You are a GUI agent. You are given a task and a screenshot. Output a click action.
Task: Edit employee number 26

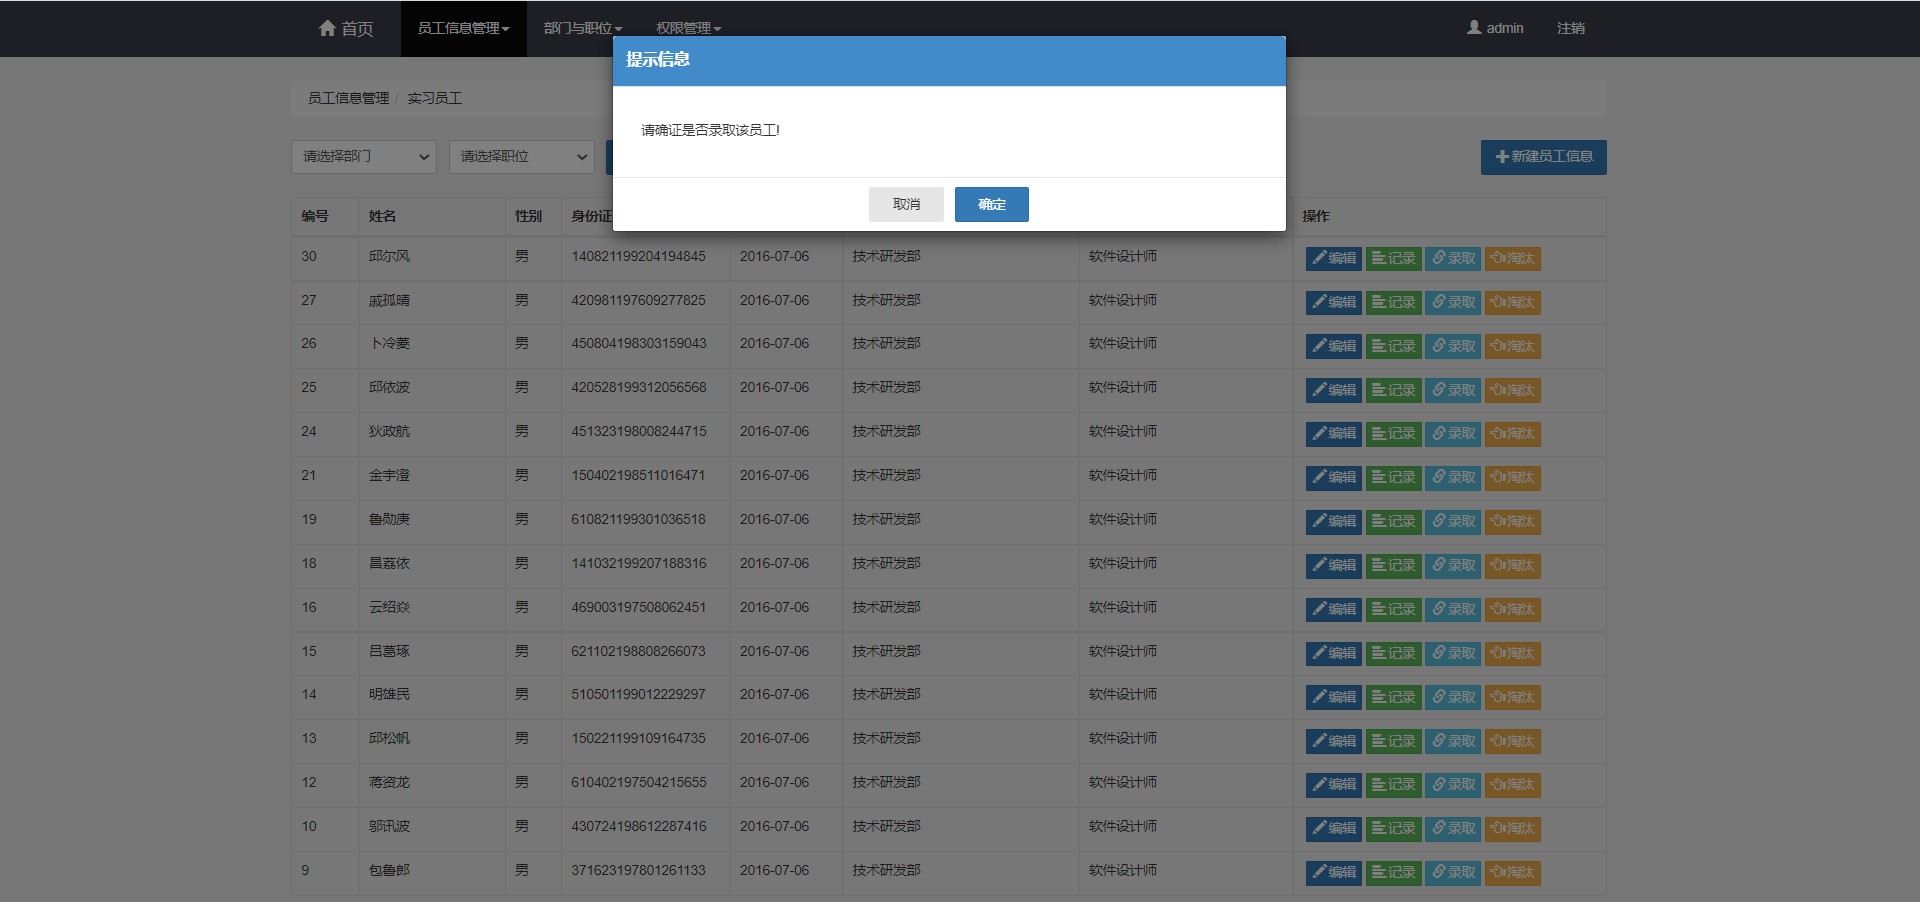point(1333,346)
